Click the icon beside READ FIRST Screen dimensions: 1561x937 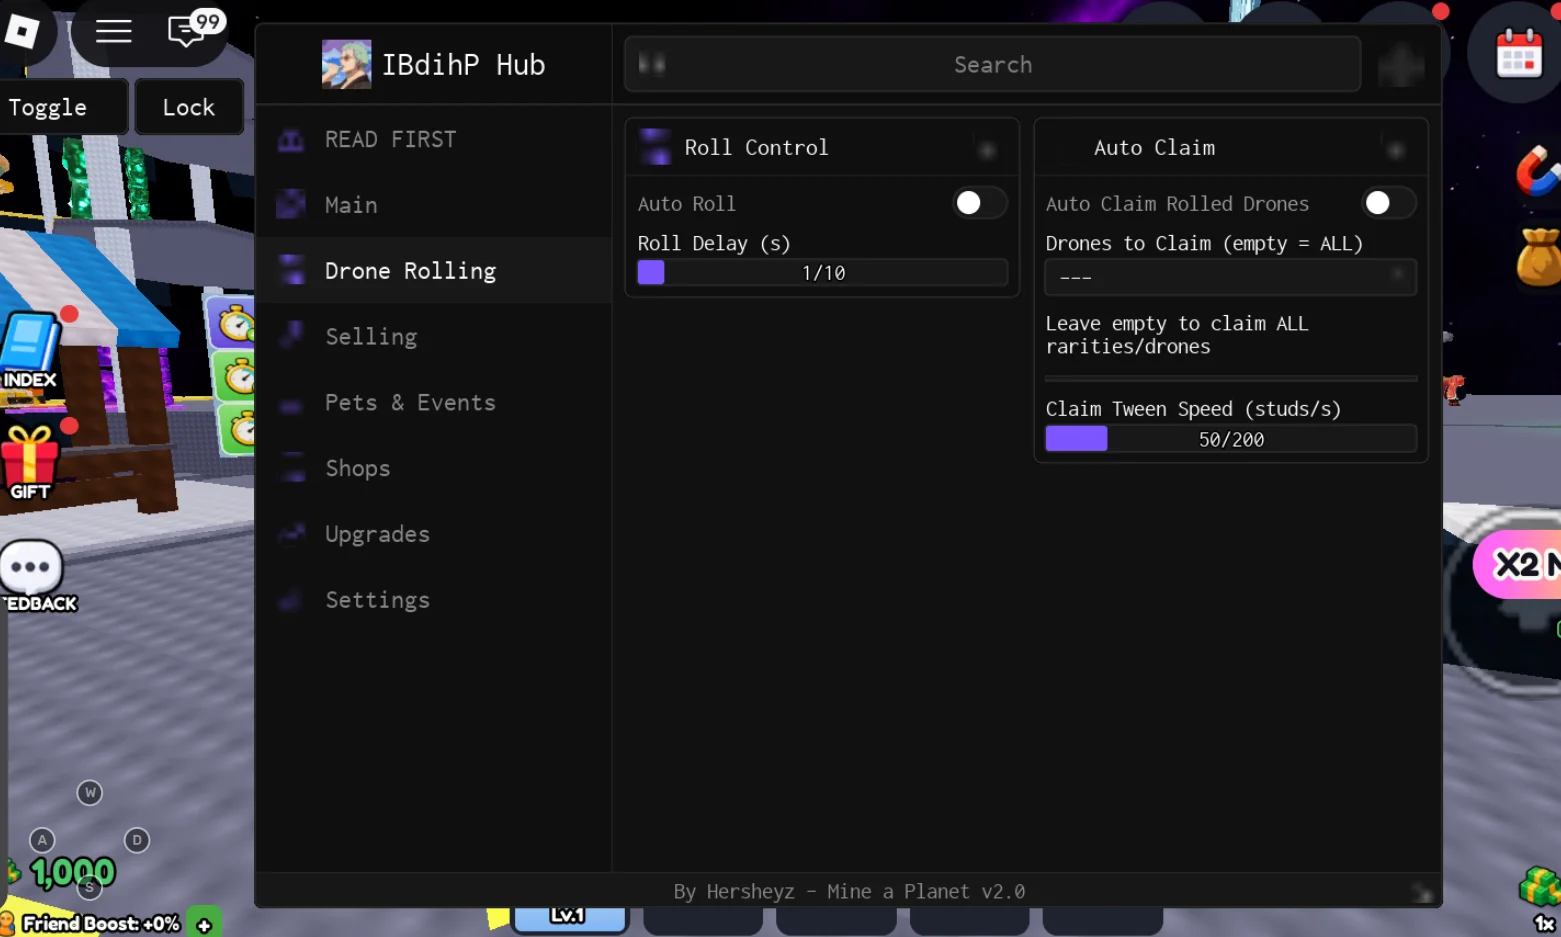pos(291,140)
